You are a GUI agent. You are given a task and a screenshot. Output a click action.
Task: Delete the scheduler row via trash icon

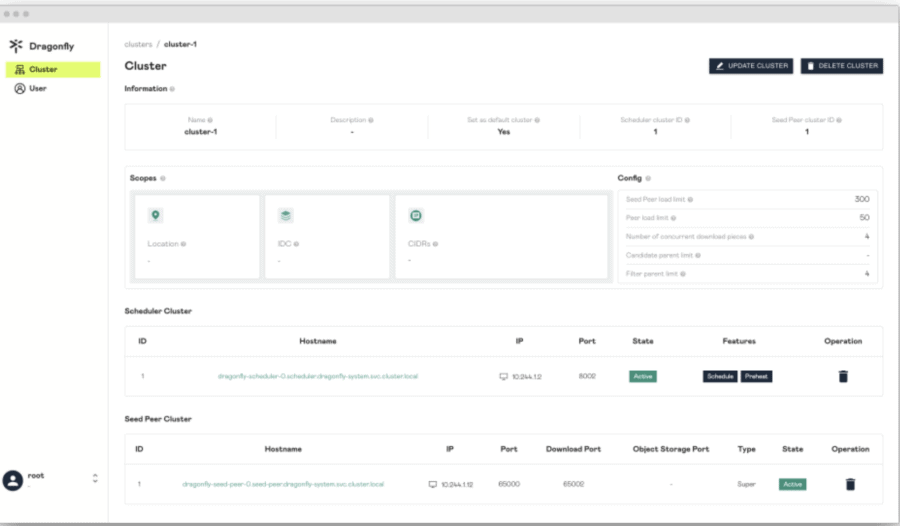843,377
